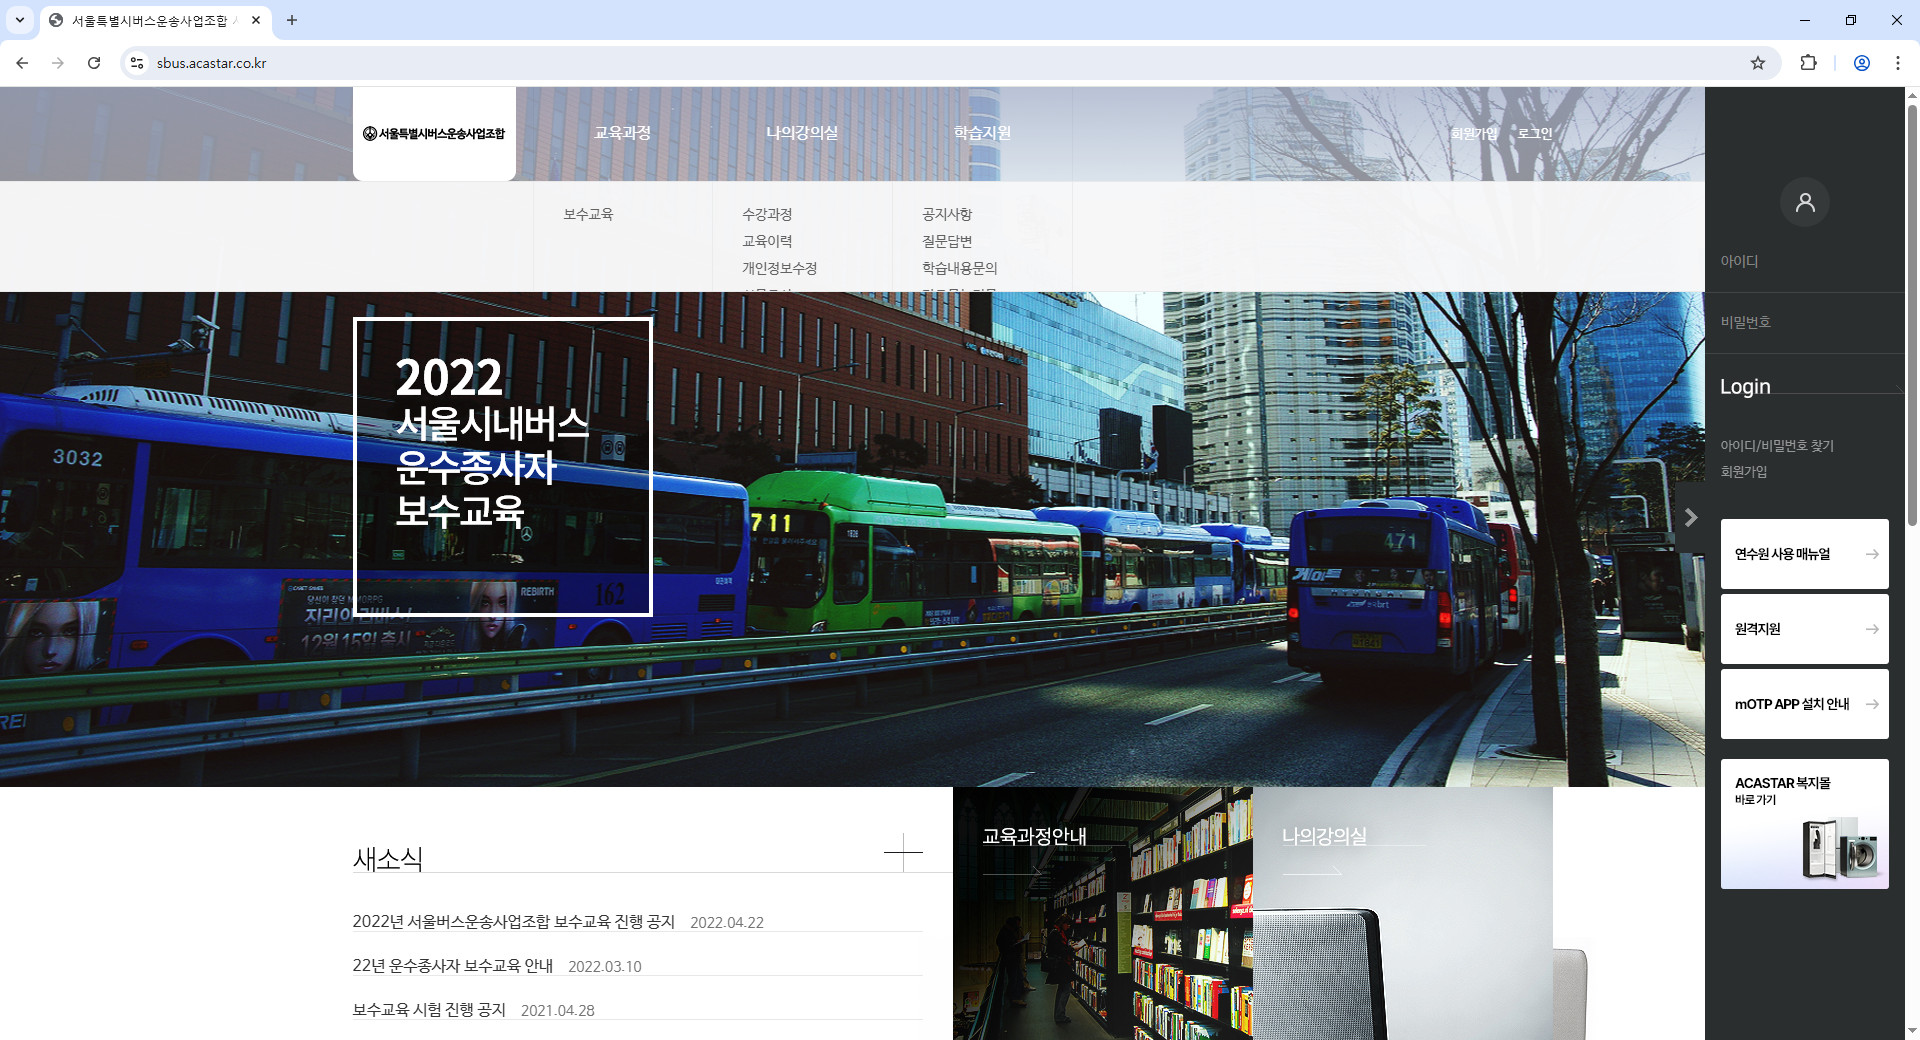The width and height of the screenshot is (1920, 1040).
Task: Collapse the login sidebar with the chevron
Action: [x=1691, y=517]
